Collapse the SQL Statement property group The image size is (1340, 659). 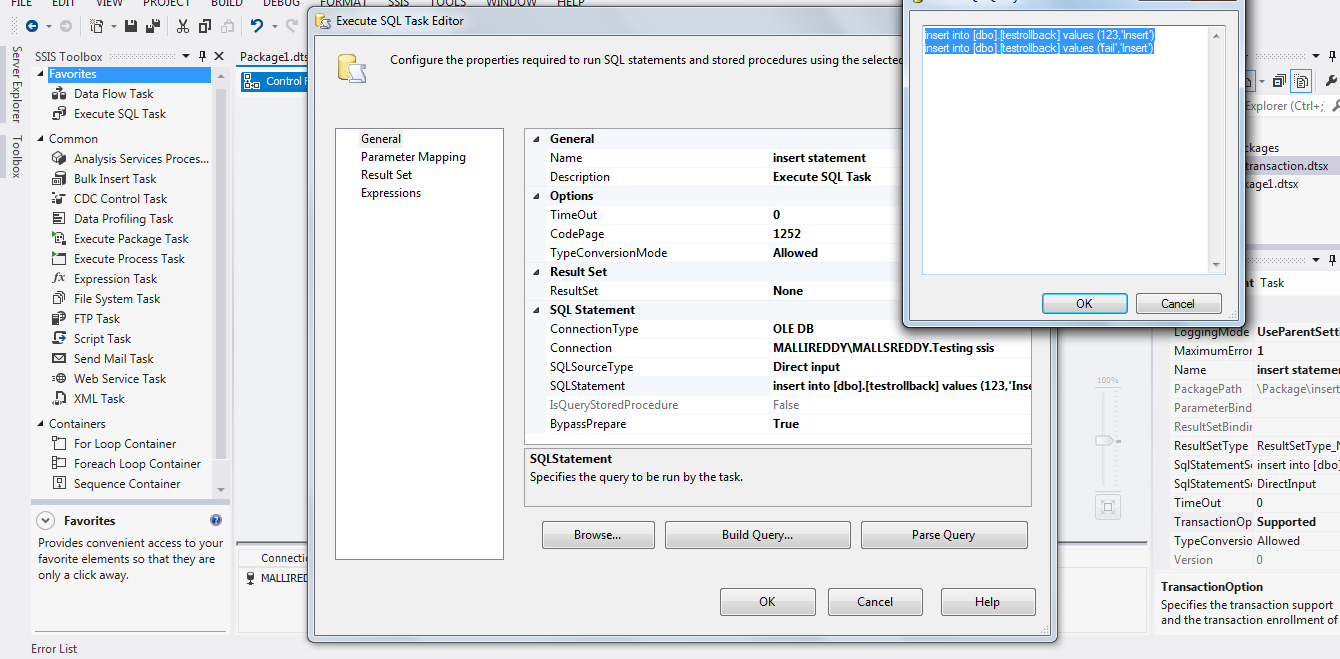coord(536,309)
